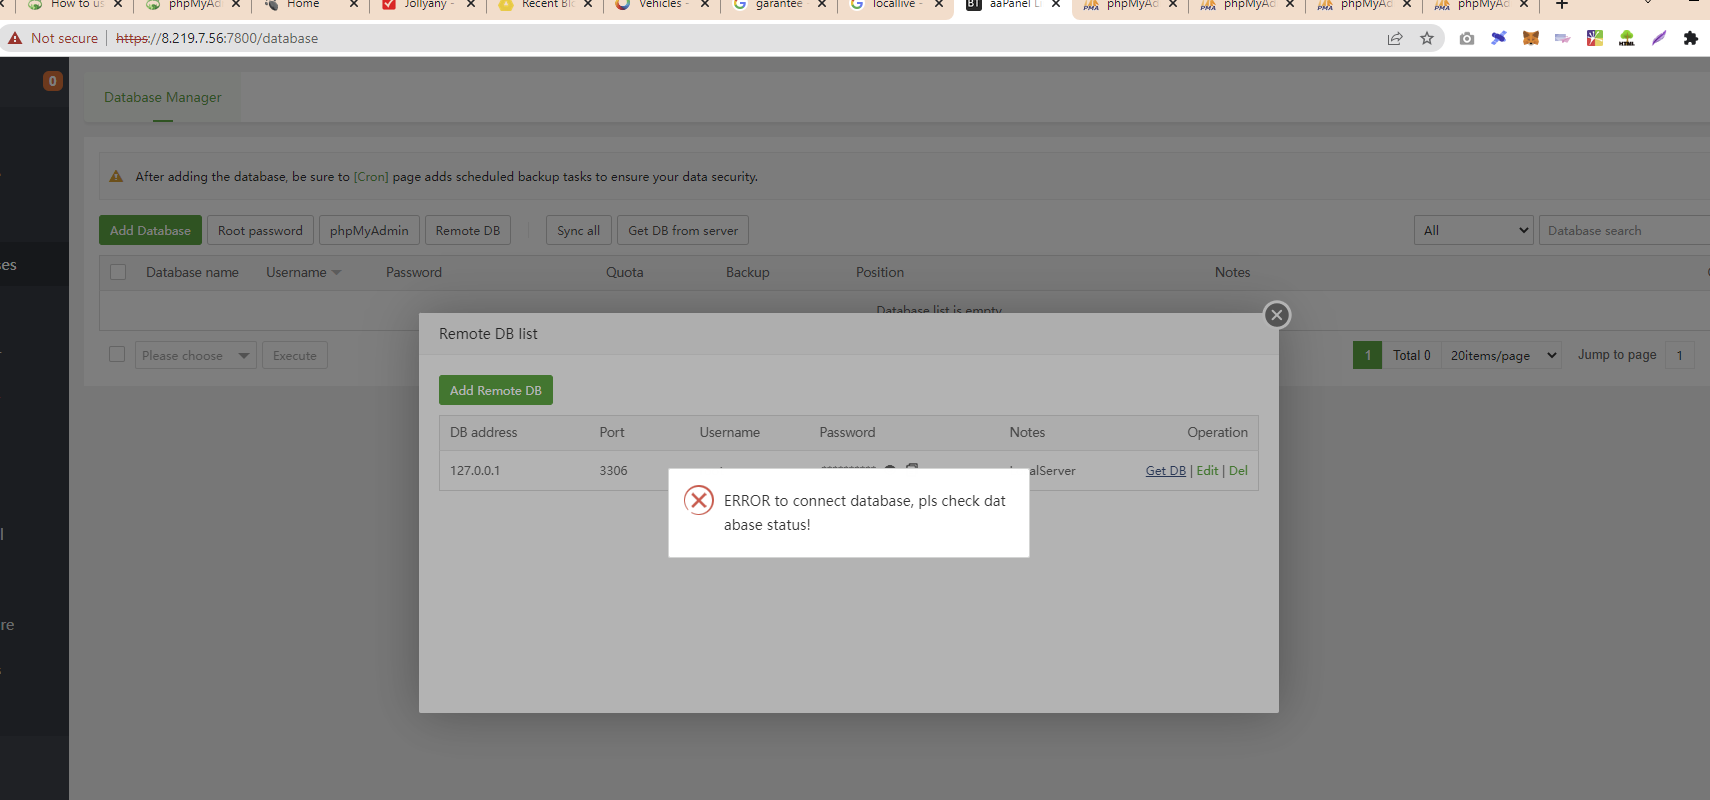Click the Position column header

[880, 272]
